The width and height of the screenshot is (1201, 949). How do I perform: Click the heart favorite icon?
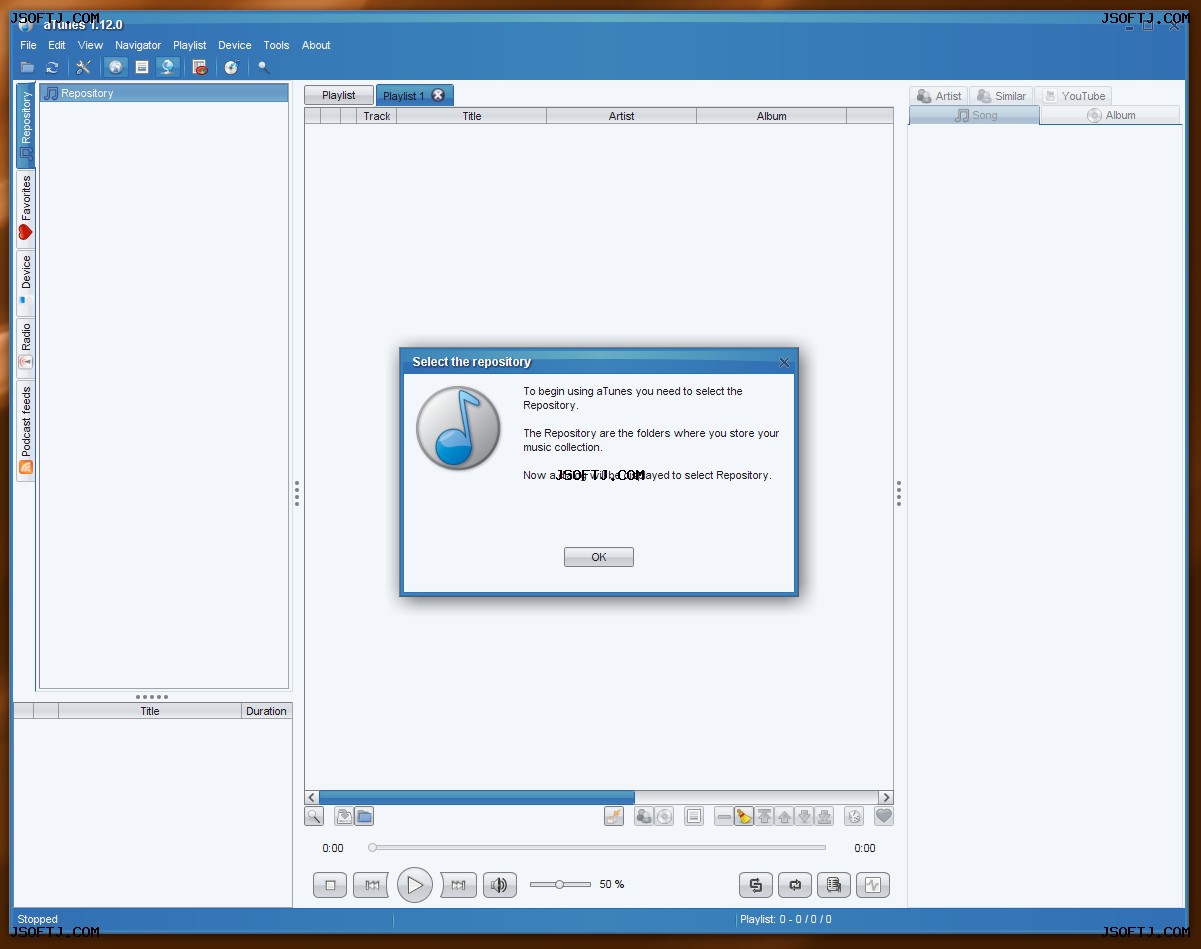[884, 816]
